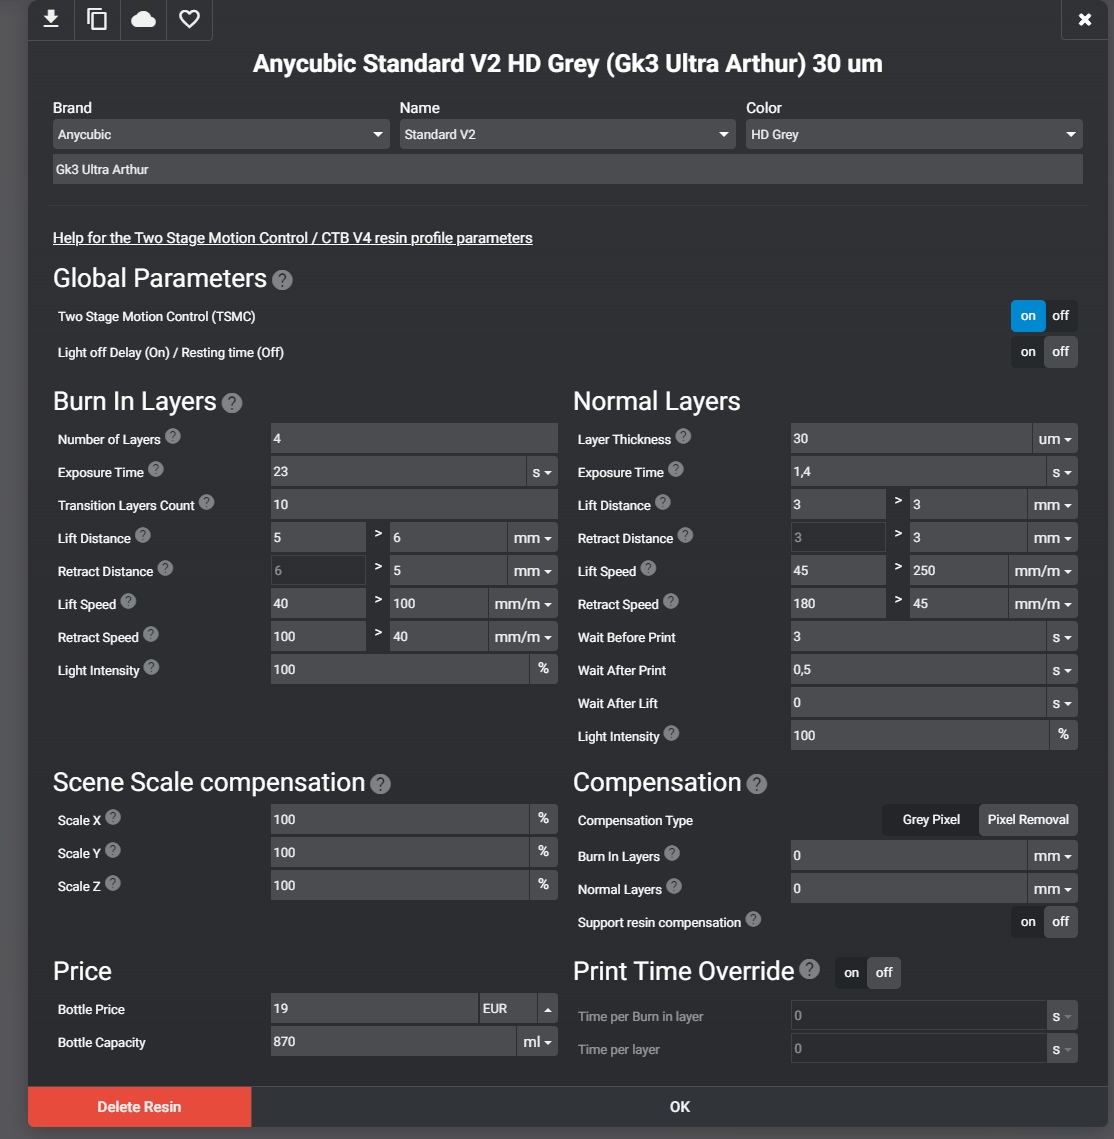Click the Scene Scale compensation help icon

380,784
